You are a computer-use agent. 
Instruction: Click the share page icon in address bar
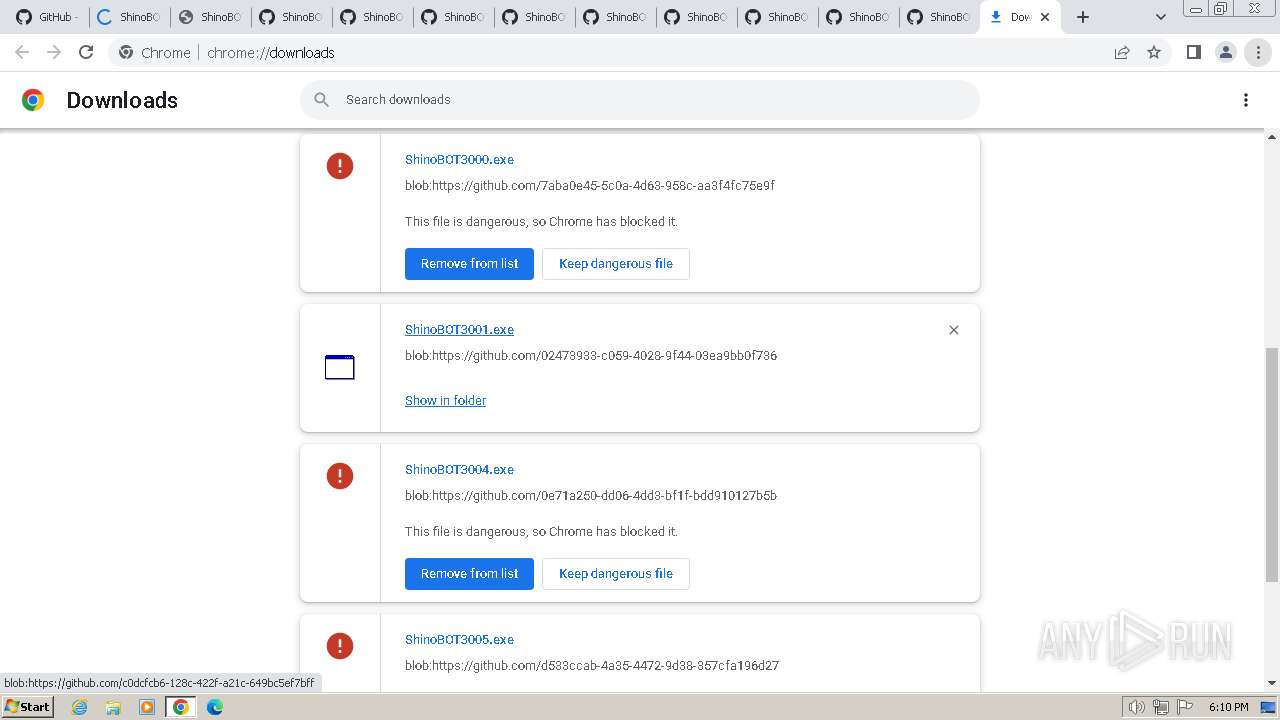1122,52
